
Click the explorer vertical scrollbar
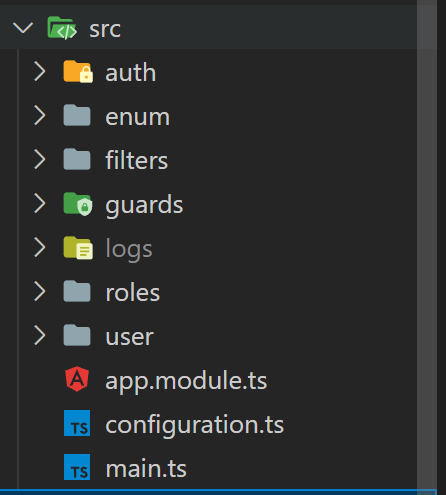click(427, 247)
